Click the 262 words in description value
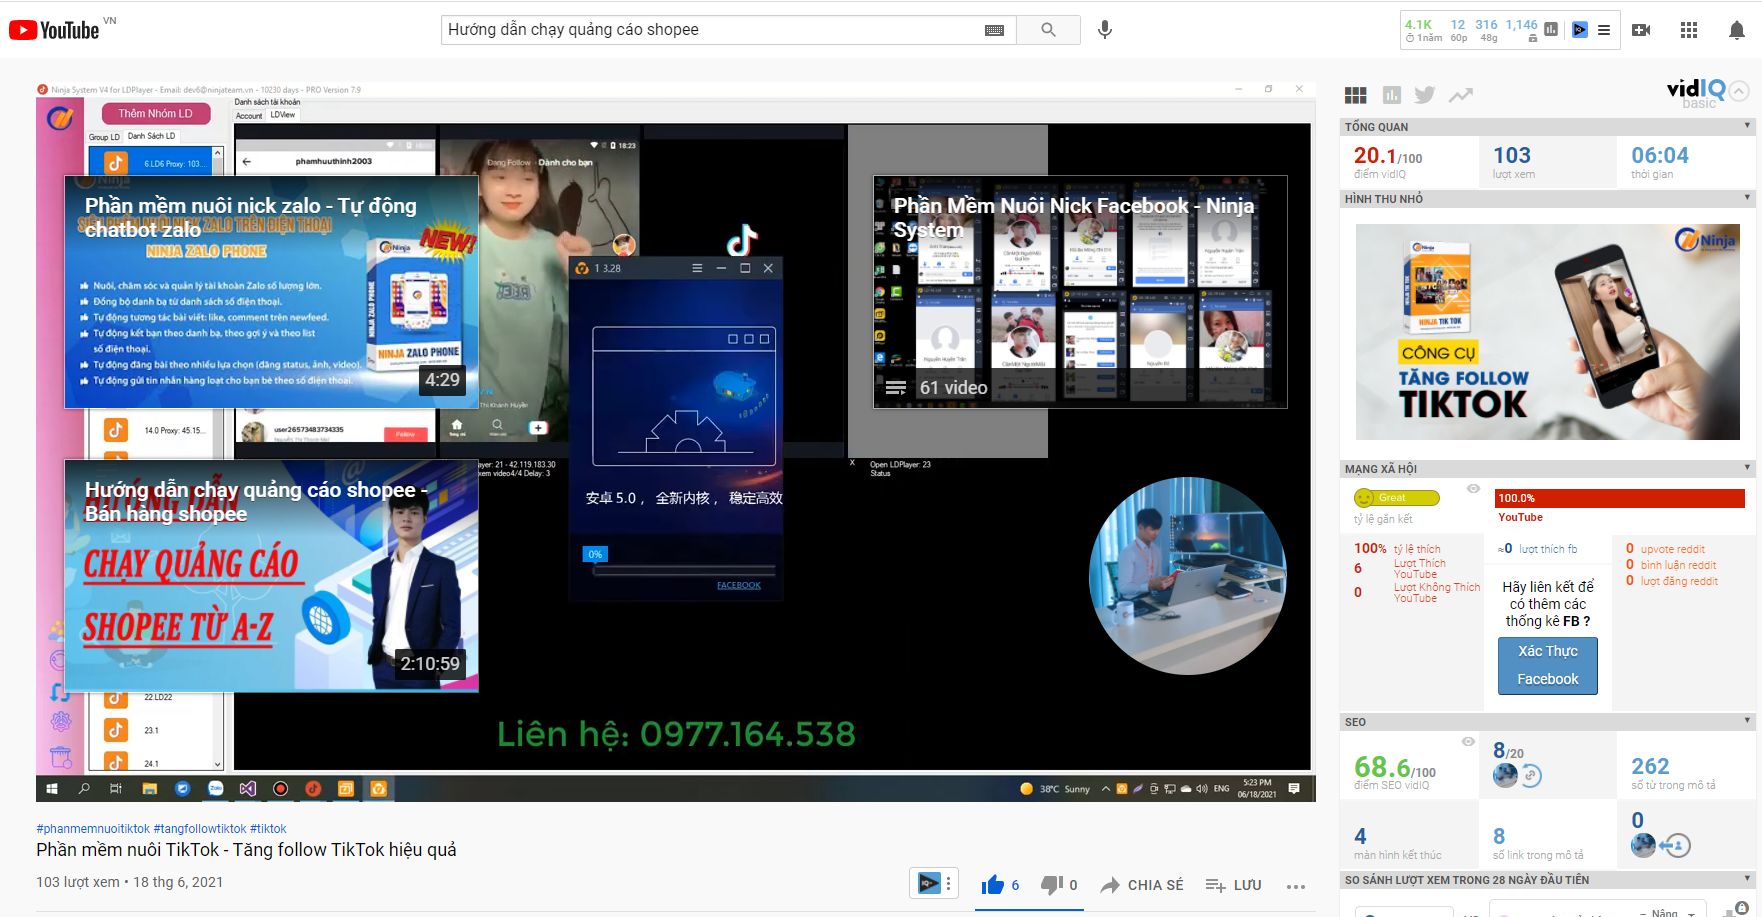The width and height of the screenshot is (1762, 917). click(x=1650, y=766)
